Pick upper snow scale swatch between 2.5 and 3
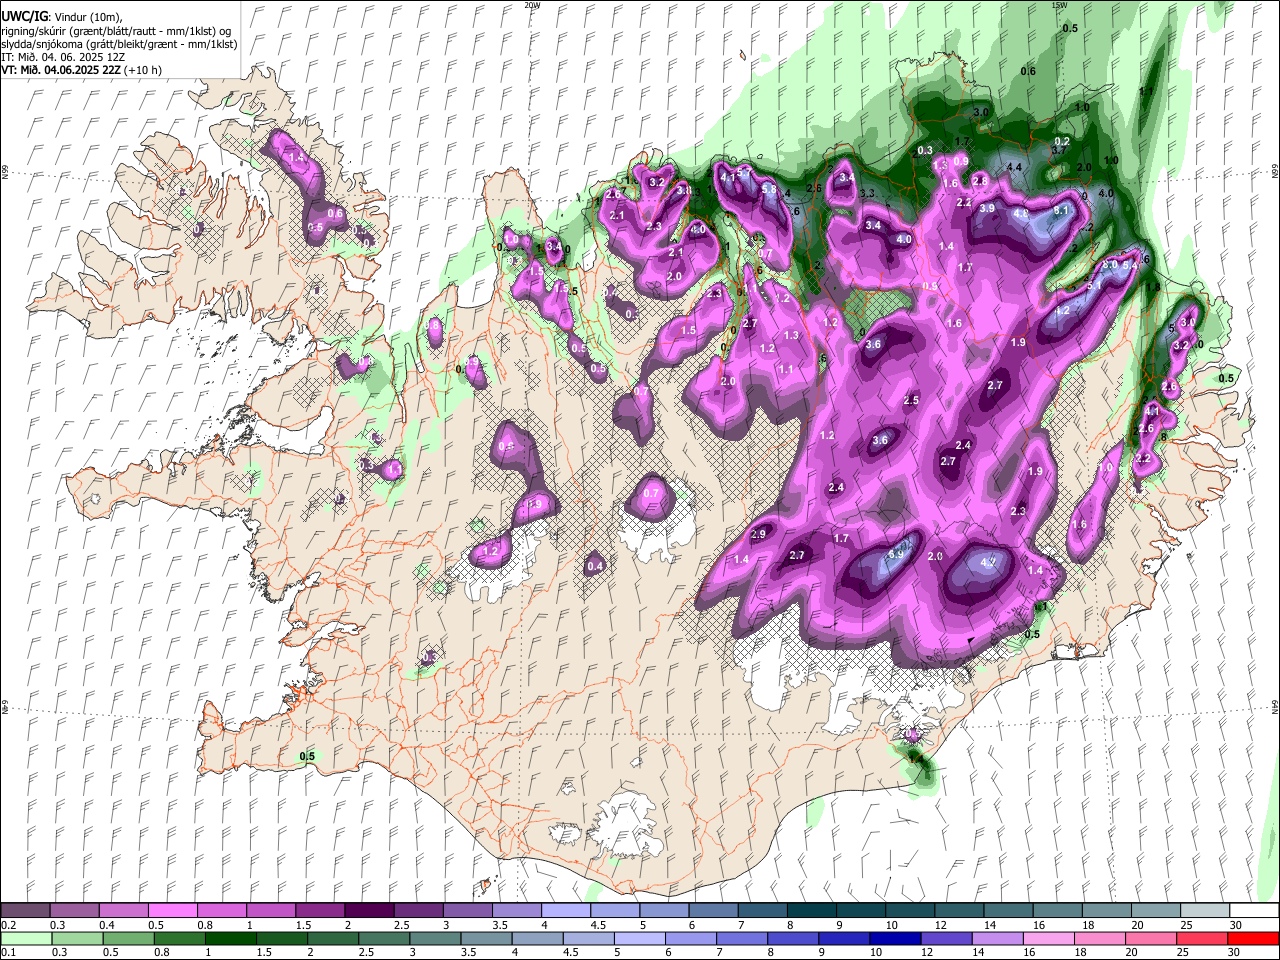Image resolution: width=1280 pixels, height=960 pixels. [x=418, y=910]
